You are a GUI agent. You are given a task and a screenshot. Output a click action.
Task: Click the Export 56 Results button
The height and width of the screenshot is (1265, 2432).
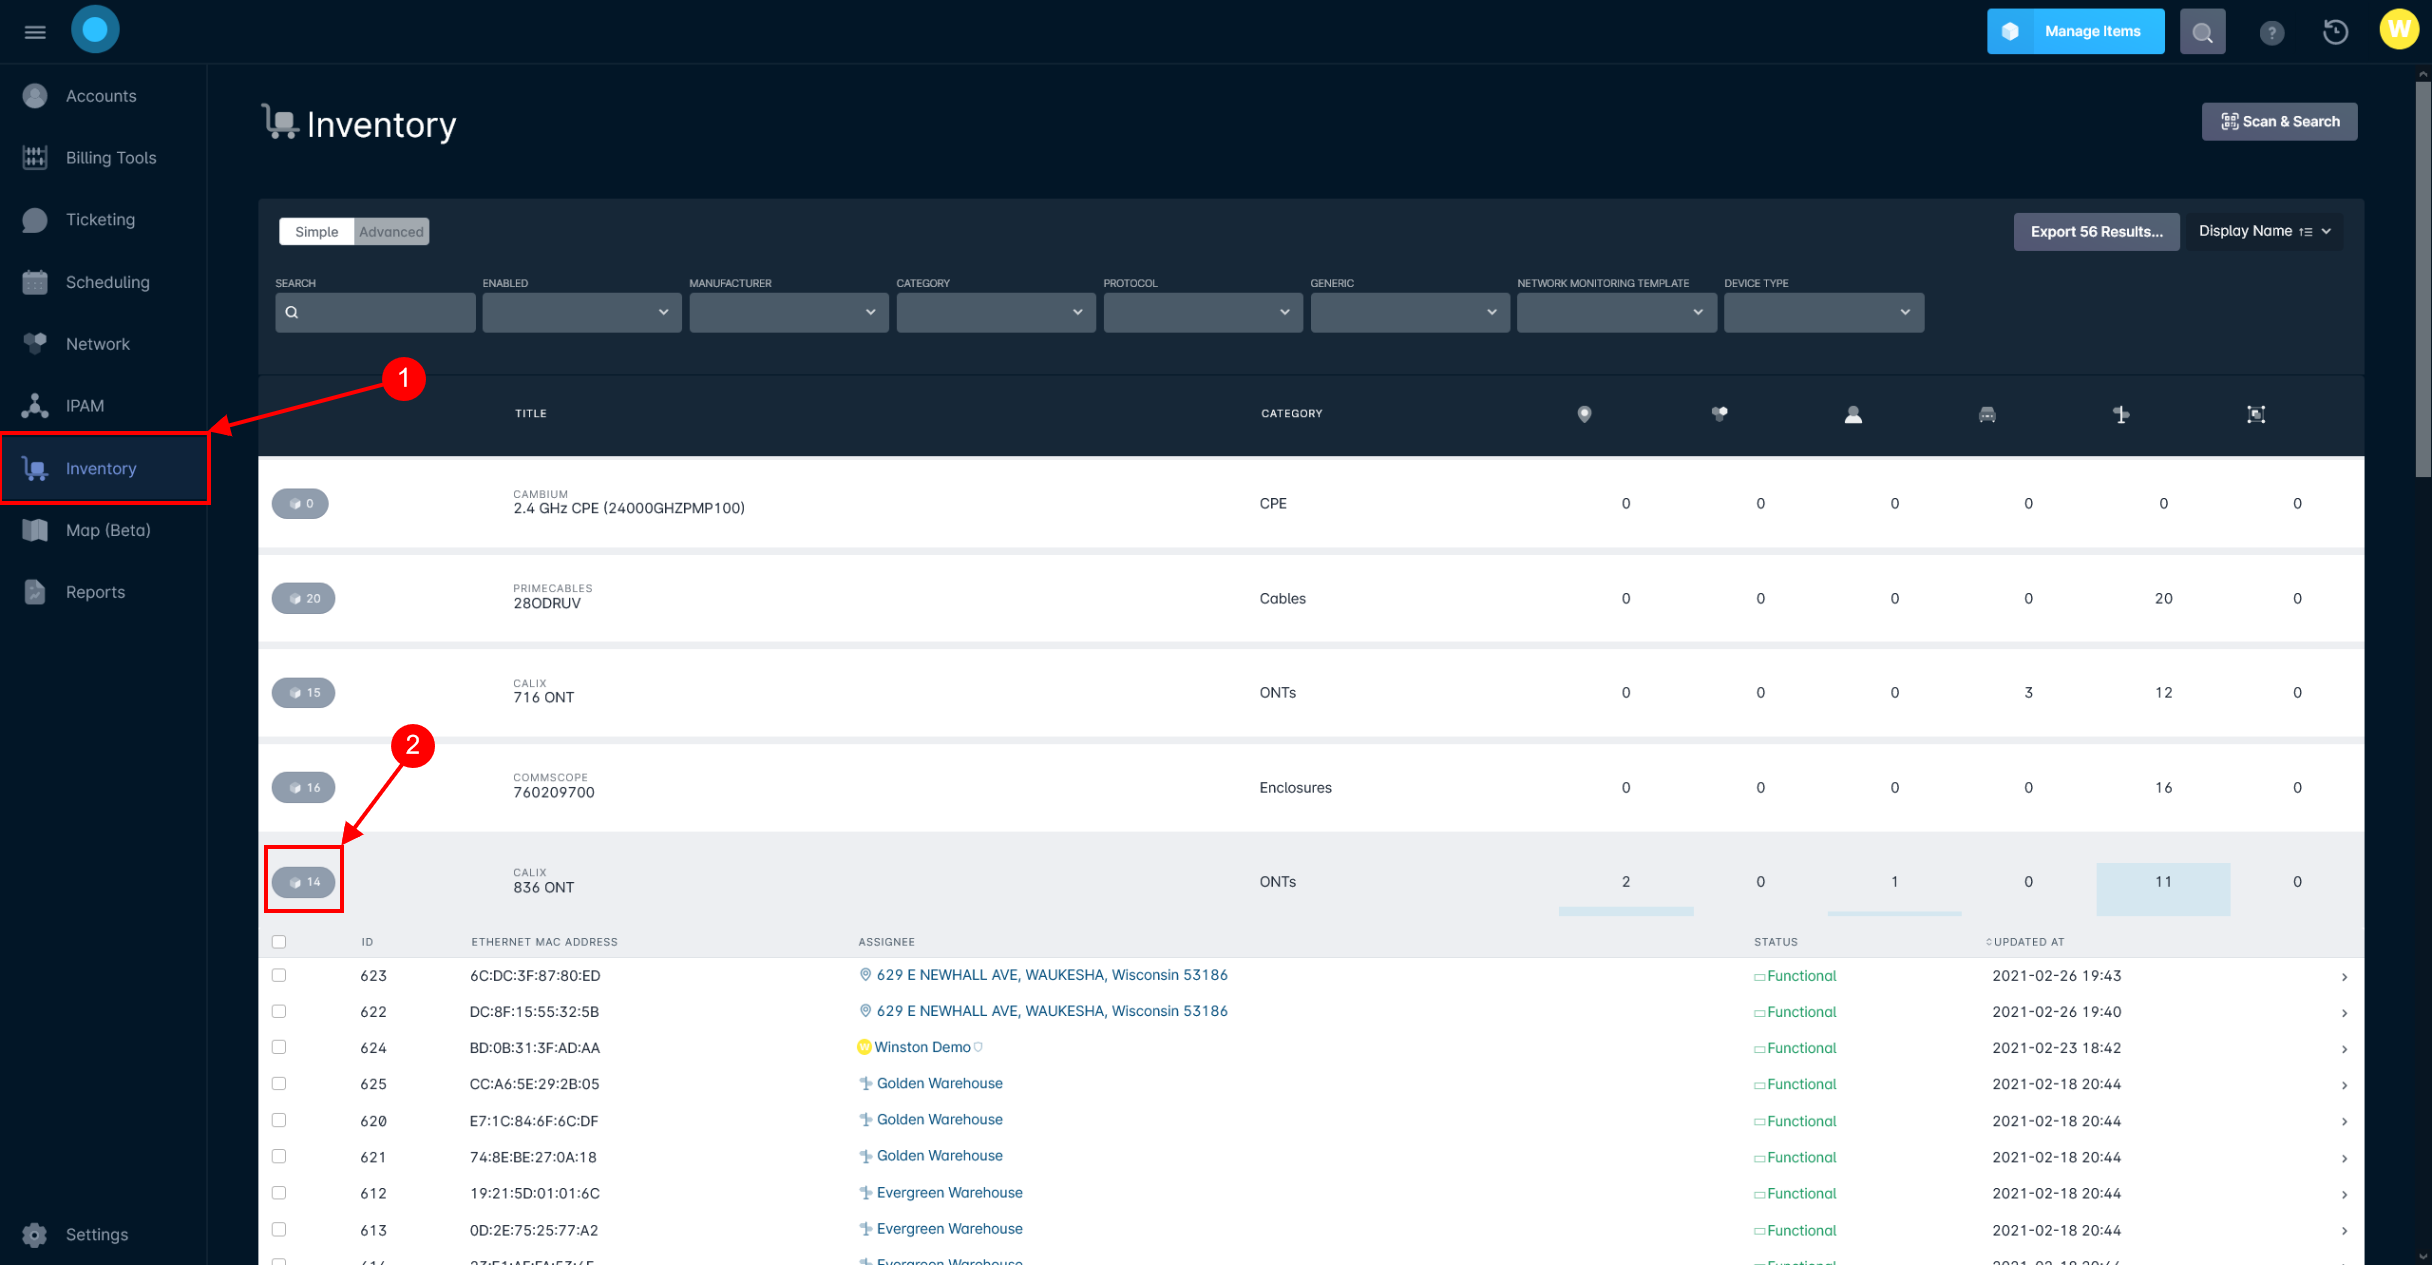(x=2096, y=231)
